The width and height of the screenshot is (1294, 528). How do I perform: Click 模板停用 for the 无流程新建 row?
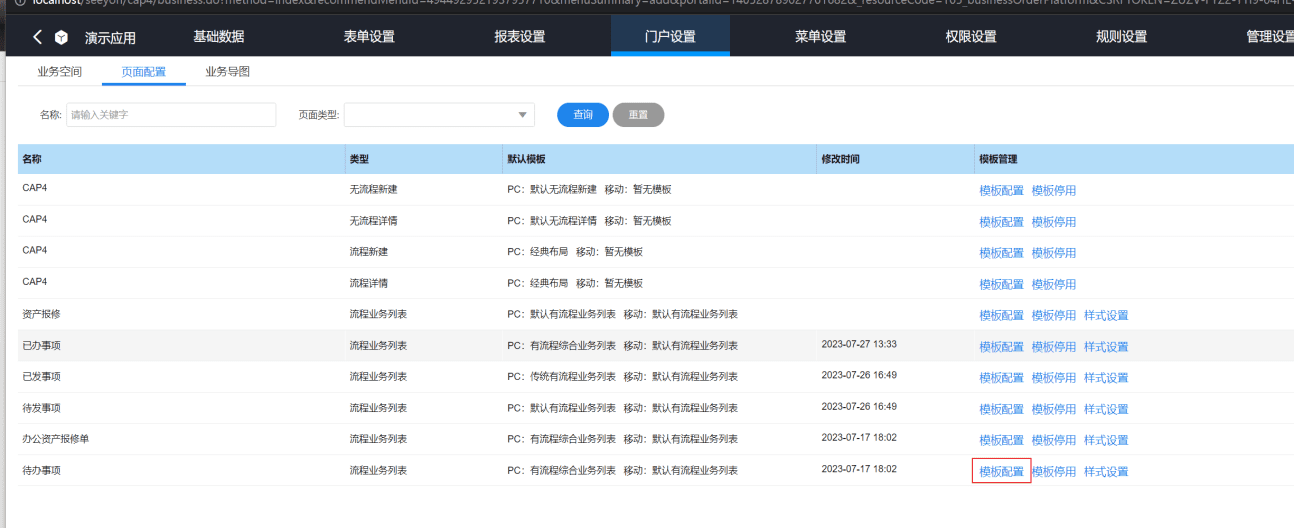[1054, 191]
